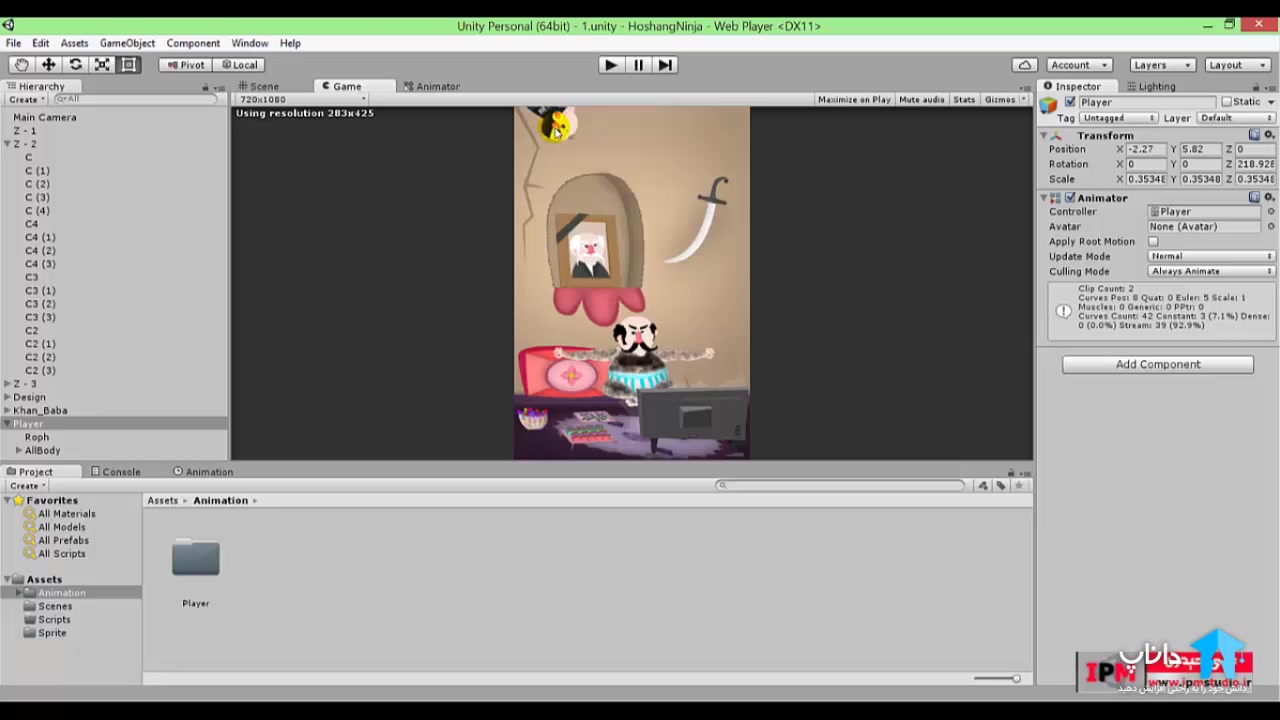Open the Component menu
The width and height of the screenshot is (1280, 720).
(x=193, y=44)
